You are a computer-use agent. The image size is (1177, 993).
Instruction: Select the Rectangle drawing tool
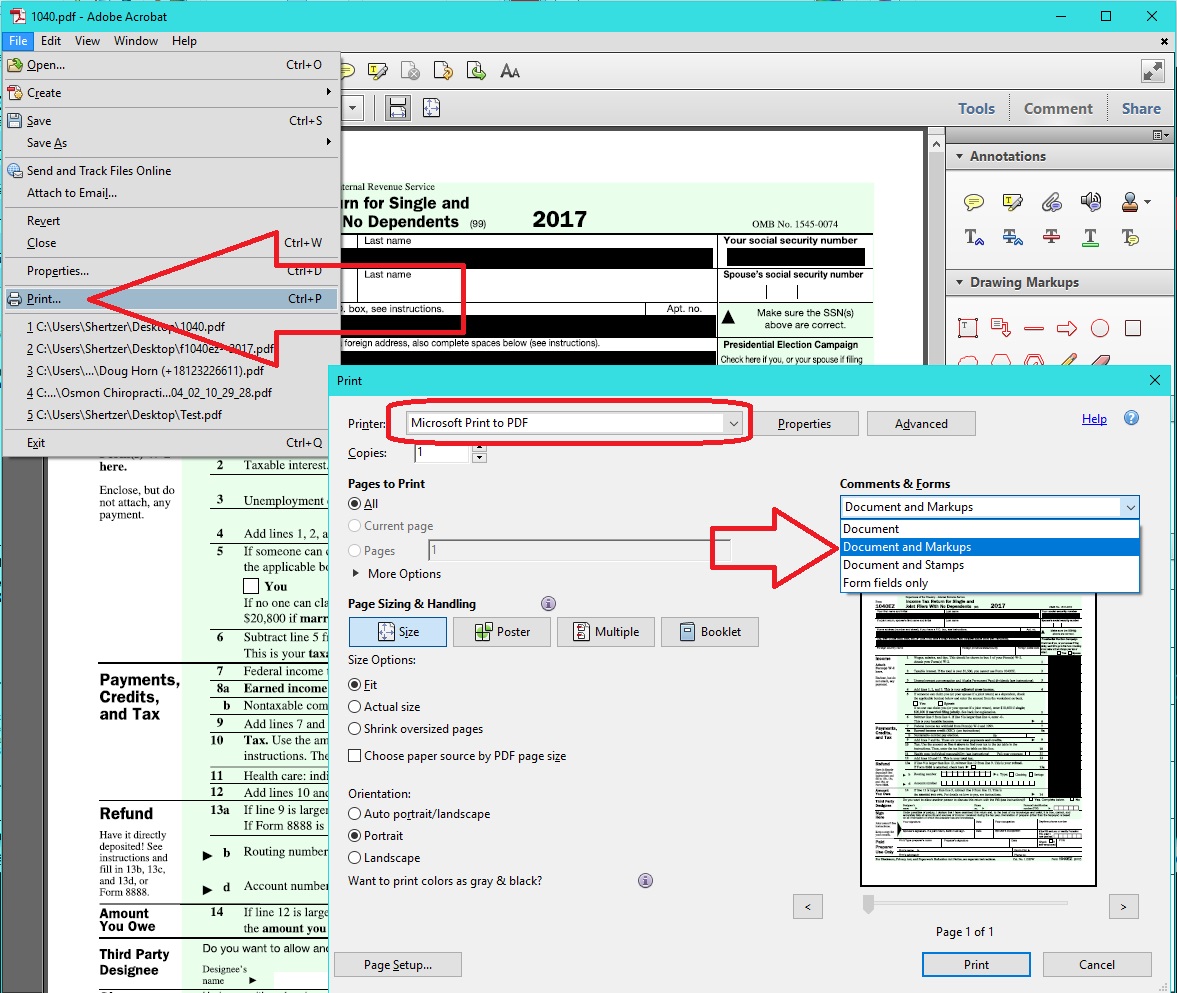(1133, 328)
